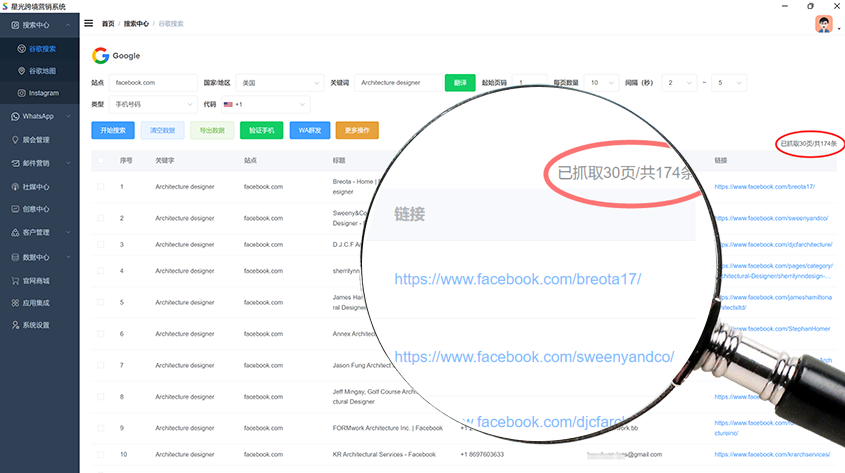Open 谷歌搜索 via its sidebar icon
The height and width of the screenshot is (473, 845).
click(22, 48)
